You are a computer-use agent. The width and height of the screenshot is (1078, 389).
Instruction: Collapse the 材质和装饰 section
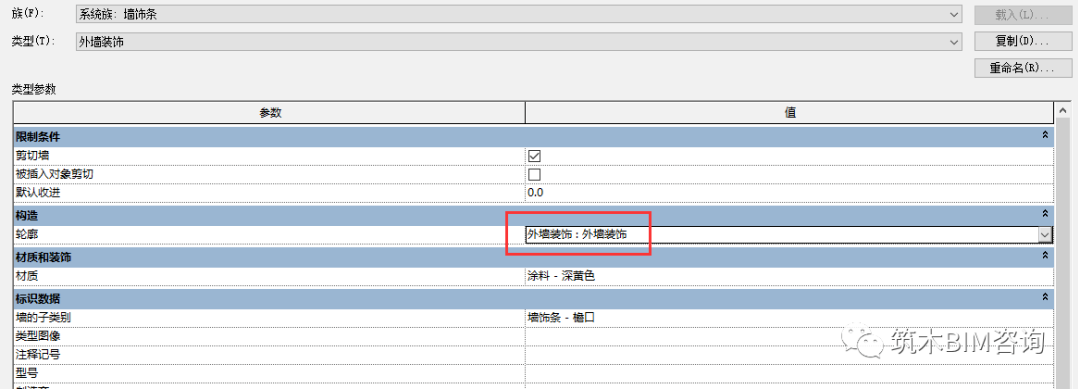coord(1045,256)
